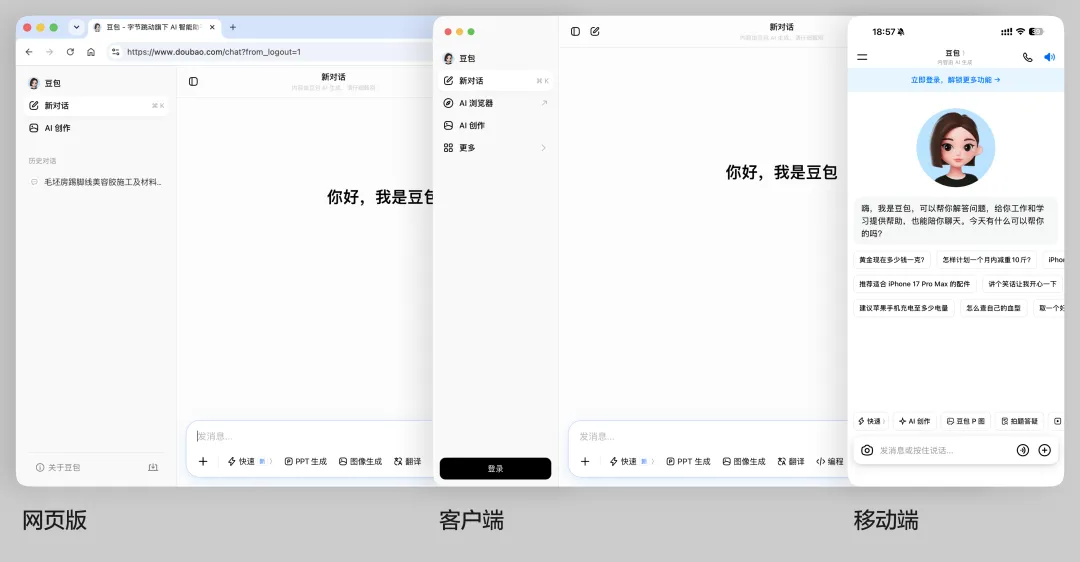Tap plus circle icon in mobile input bar
1080x562 pixels.
(x=1044, y=450)
